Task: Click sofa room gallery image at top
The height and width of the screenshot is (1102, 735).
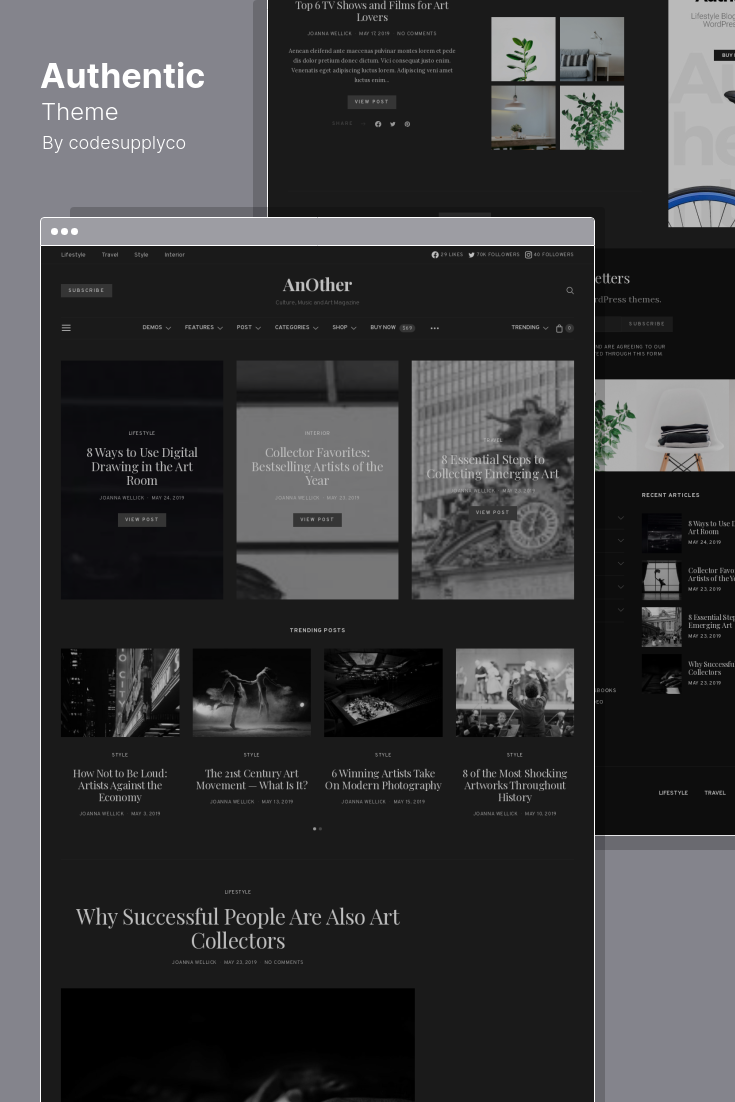Action: coord(592,49)
